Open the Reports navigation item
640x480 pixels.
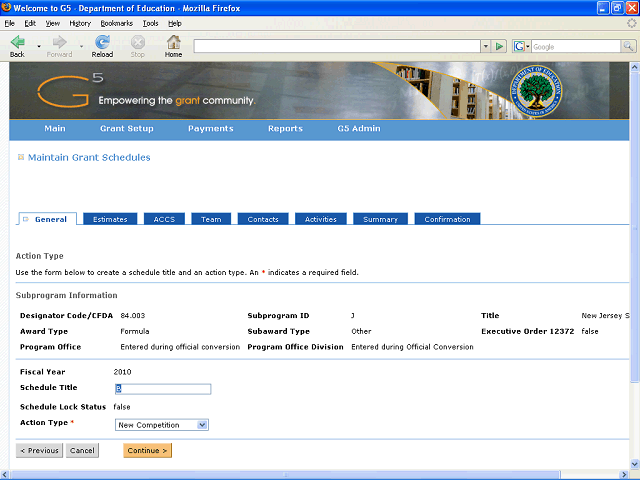pos(285,129)
